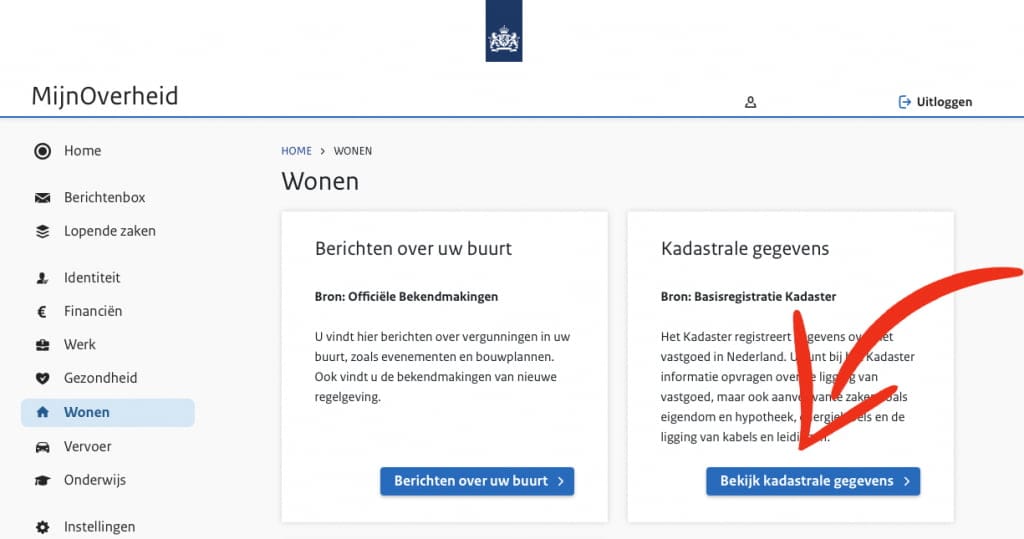Click the Wonen page heading
Viewport: 1024px width, 539px height.
coord(320,182)
